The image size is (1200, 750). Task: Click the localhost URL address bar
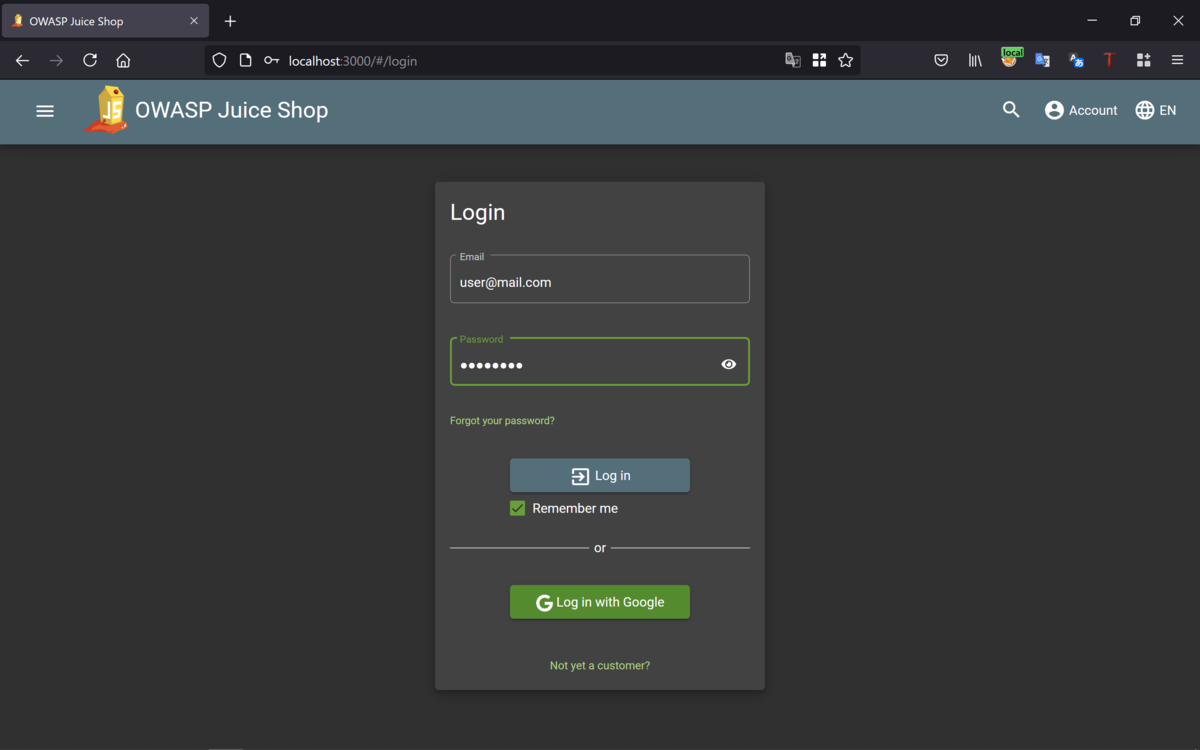tap(530, 60)
